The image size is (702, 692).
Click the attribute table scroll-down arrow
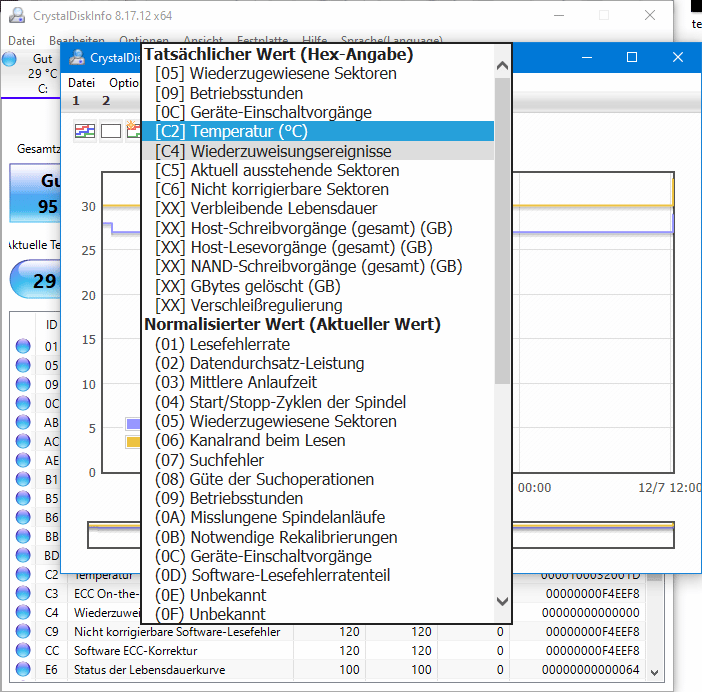[x=655, y=672]
